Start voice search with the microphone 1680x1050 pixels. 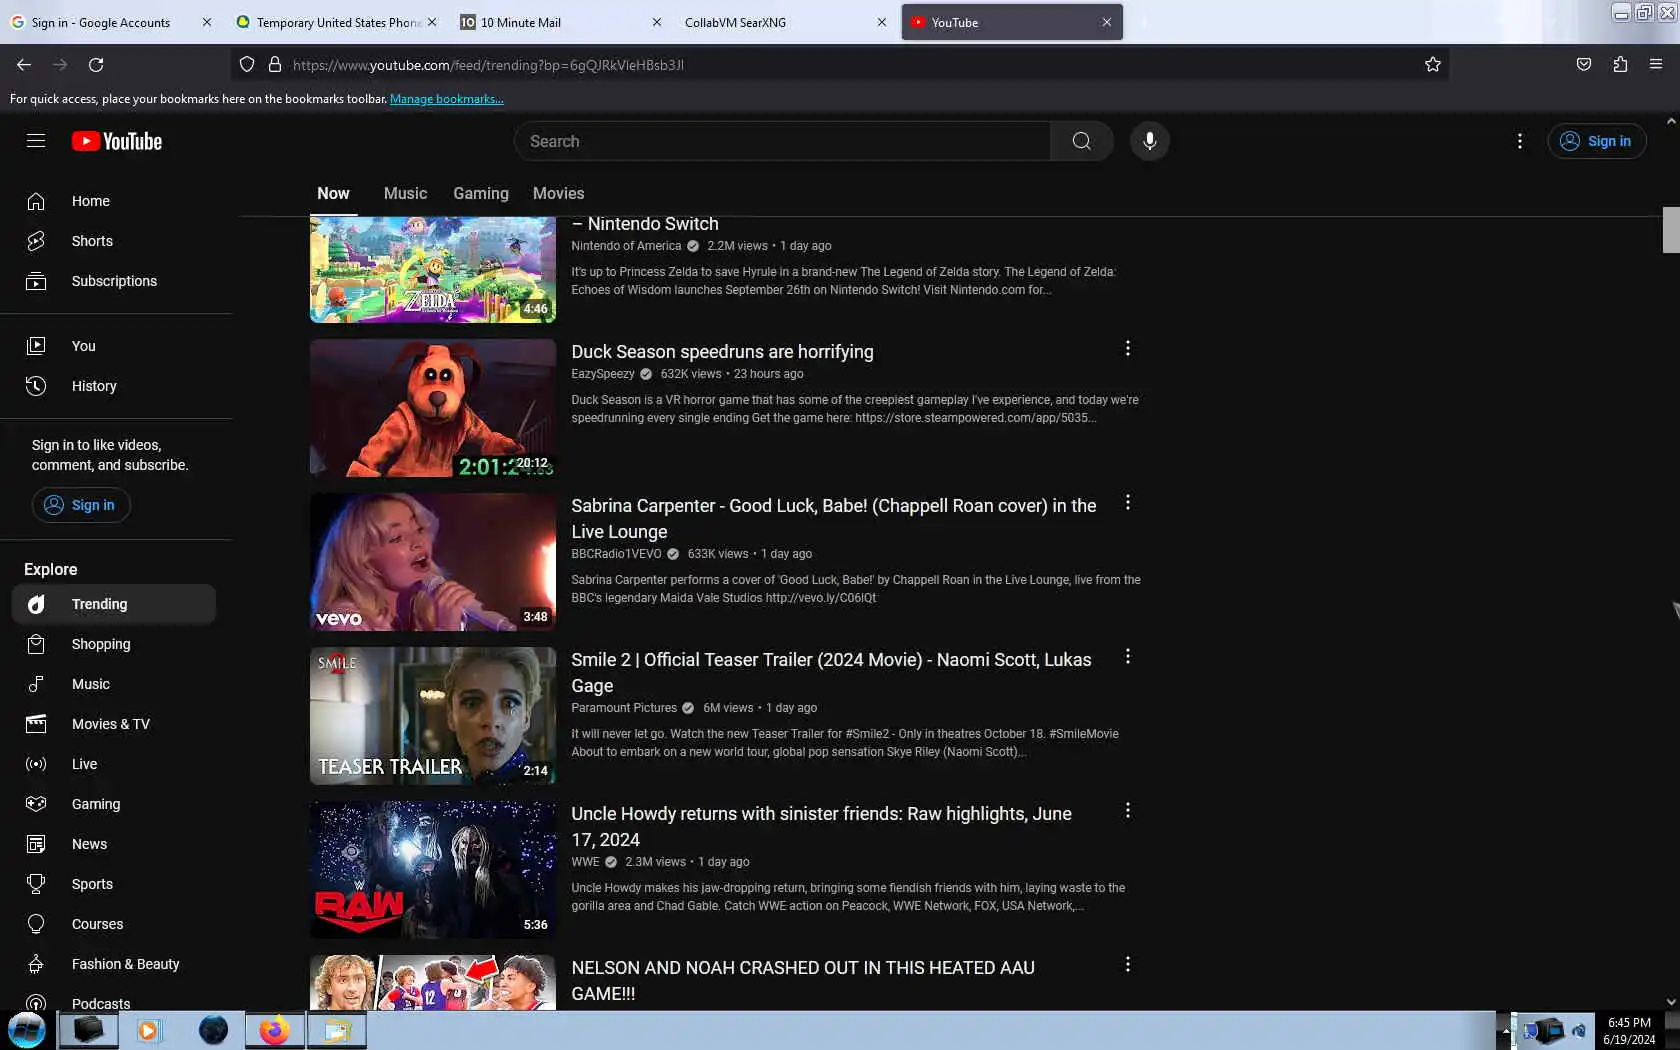(1150, 141)
